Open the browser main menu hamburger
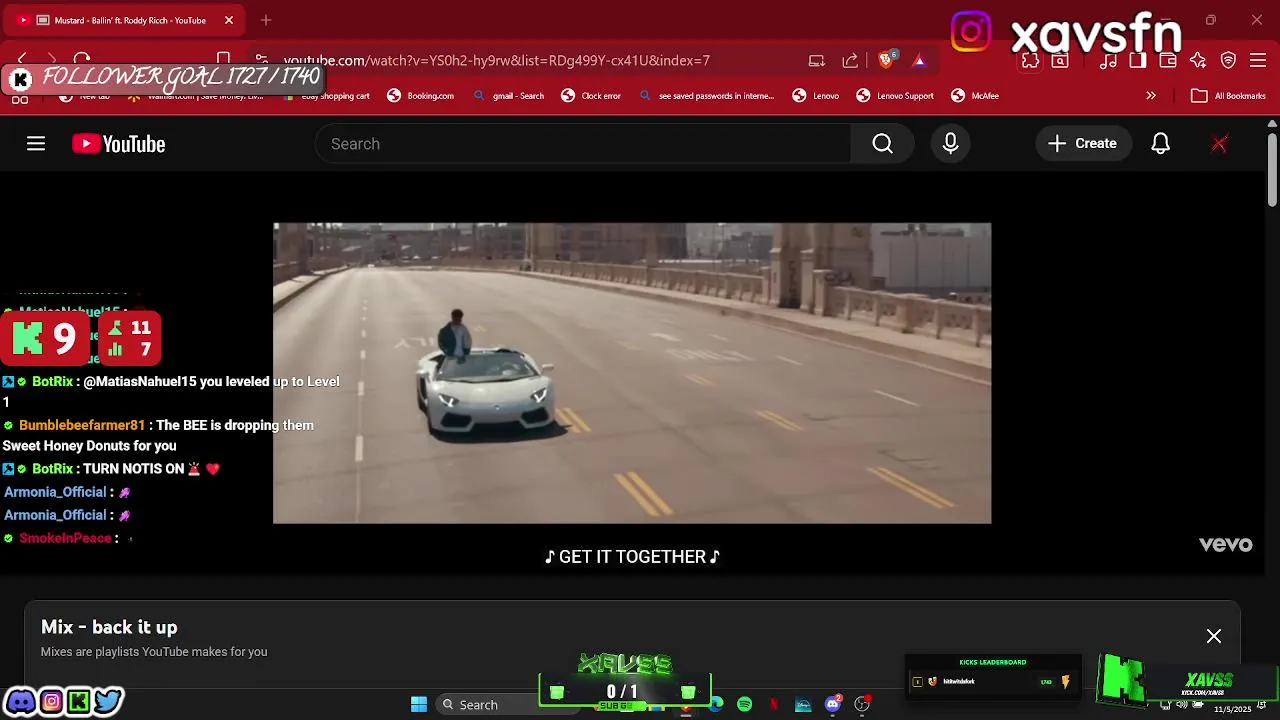 (1258, 61)
